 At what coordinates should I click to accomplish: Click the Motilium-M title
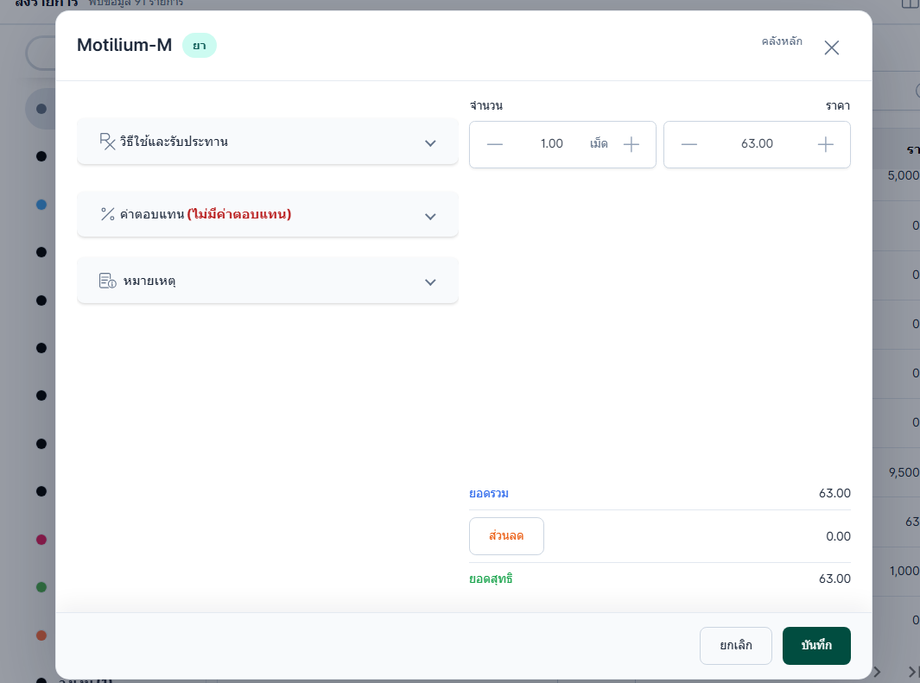(124, 45)
